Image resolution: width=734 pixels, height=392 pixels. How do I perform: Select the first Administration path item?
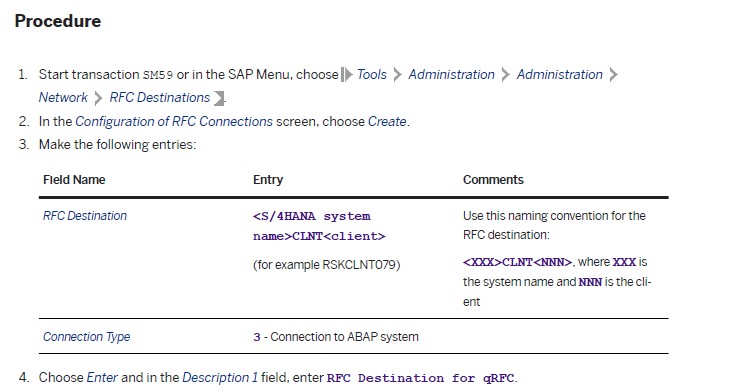451,74
